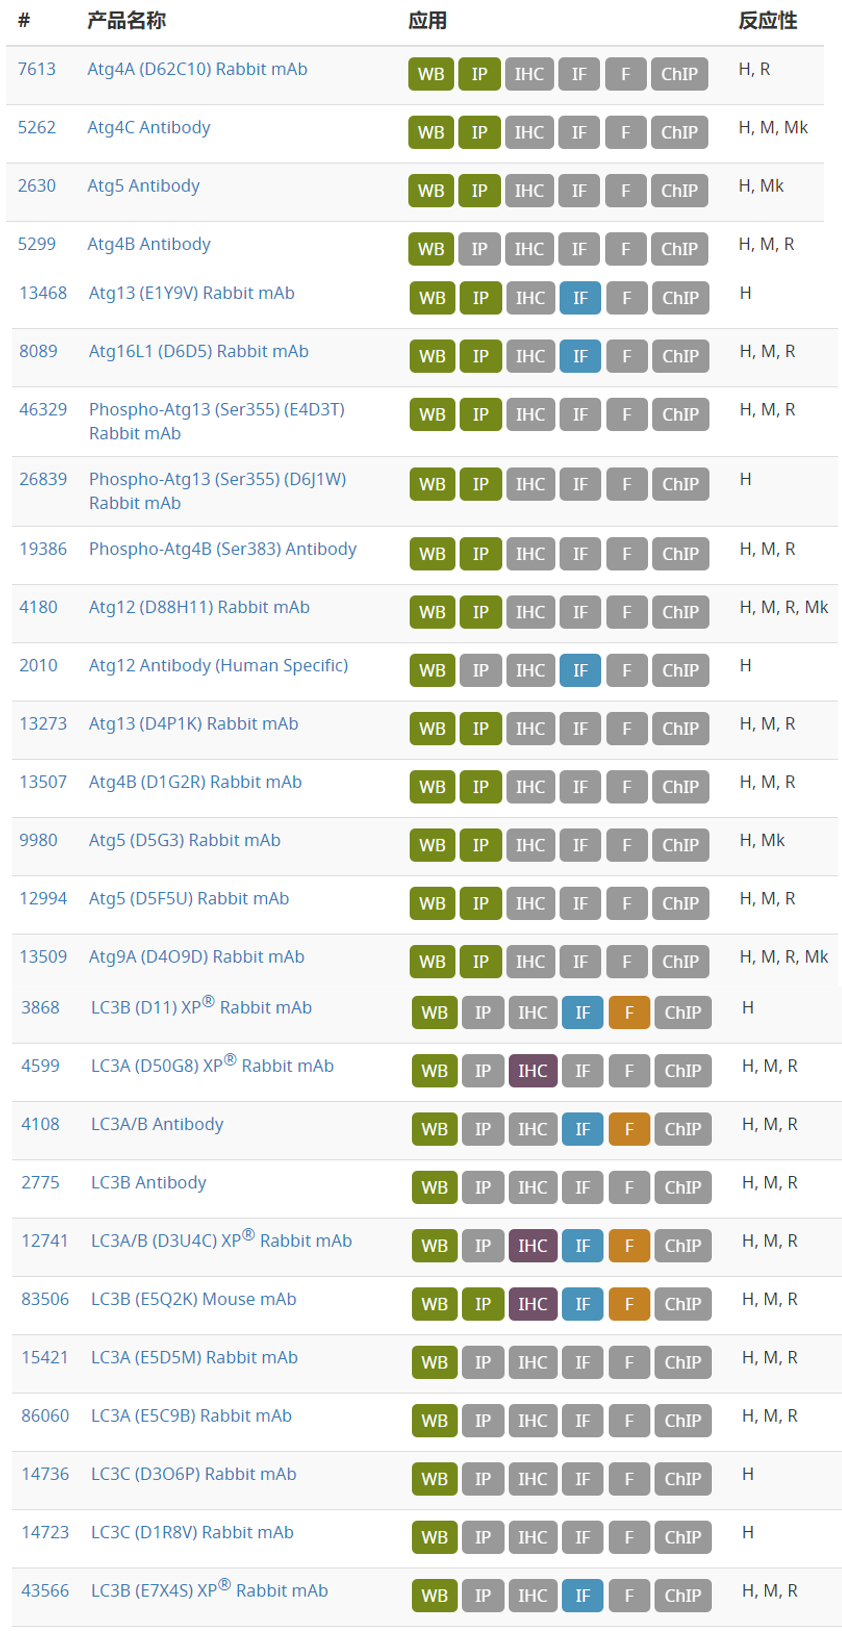Click WB badge in LC3C (D3O6P) row
The height and width of the screenshot is (1631, 842).
(x=434, y=1478)
